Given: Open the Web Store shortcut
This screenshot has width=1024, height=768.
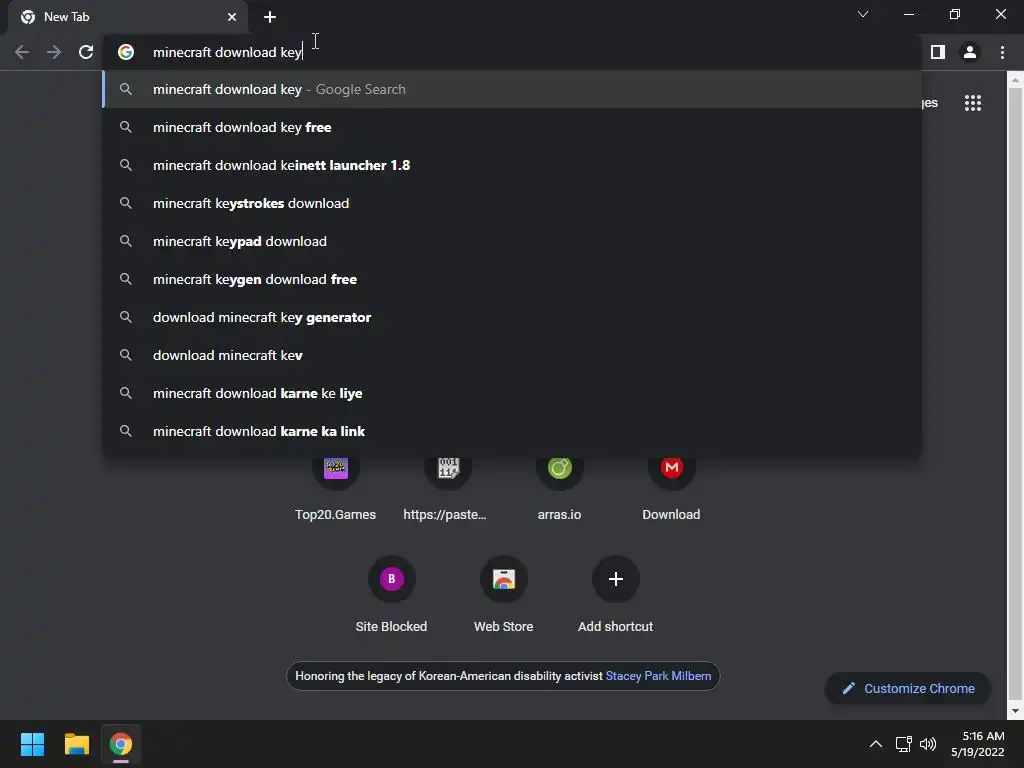Looking at the screenshot, I should click(x=504, y=594).
